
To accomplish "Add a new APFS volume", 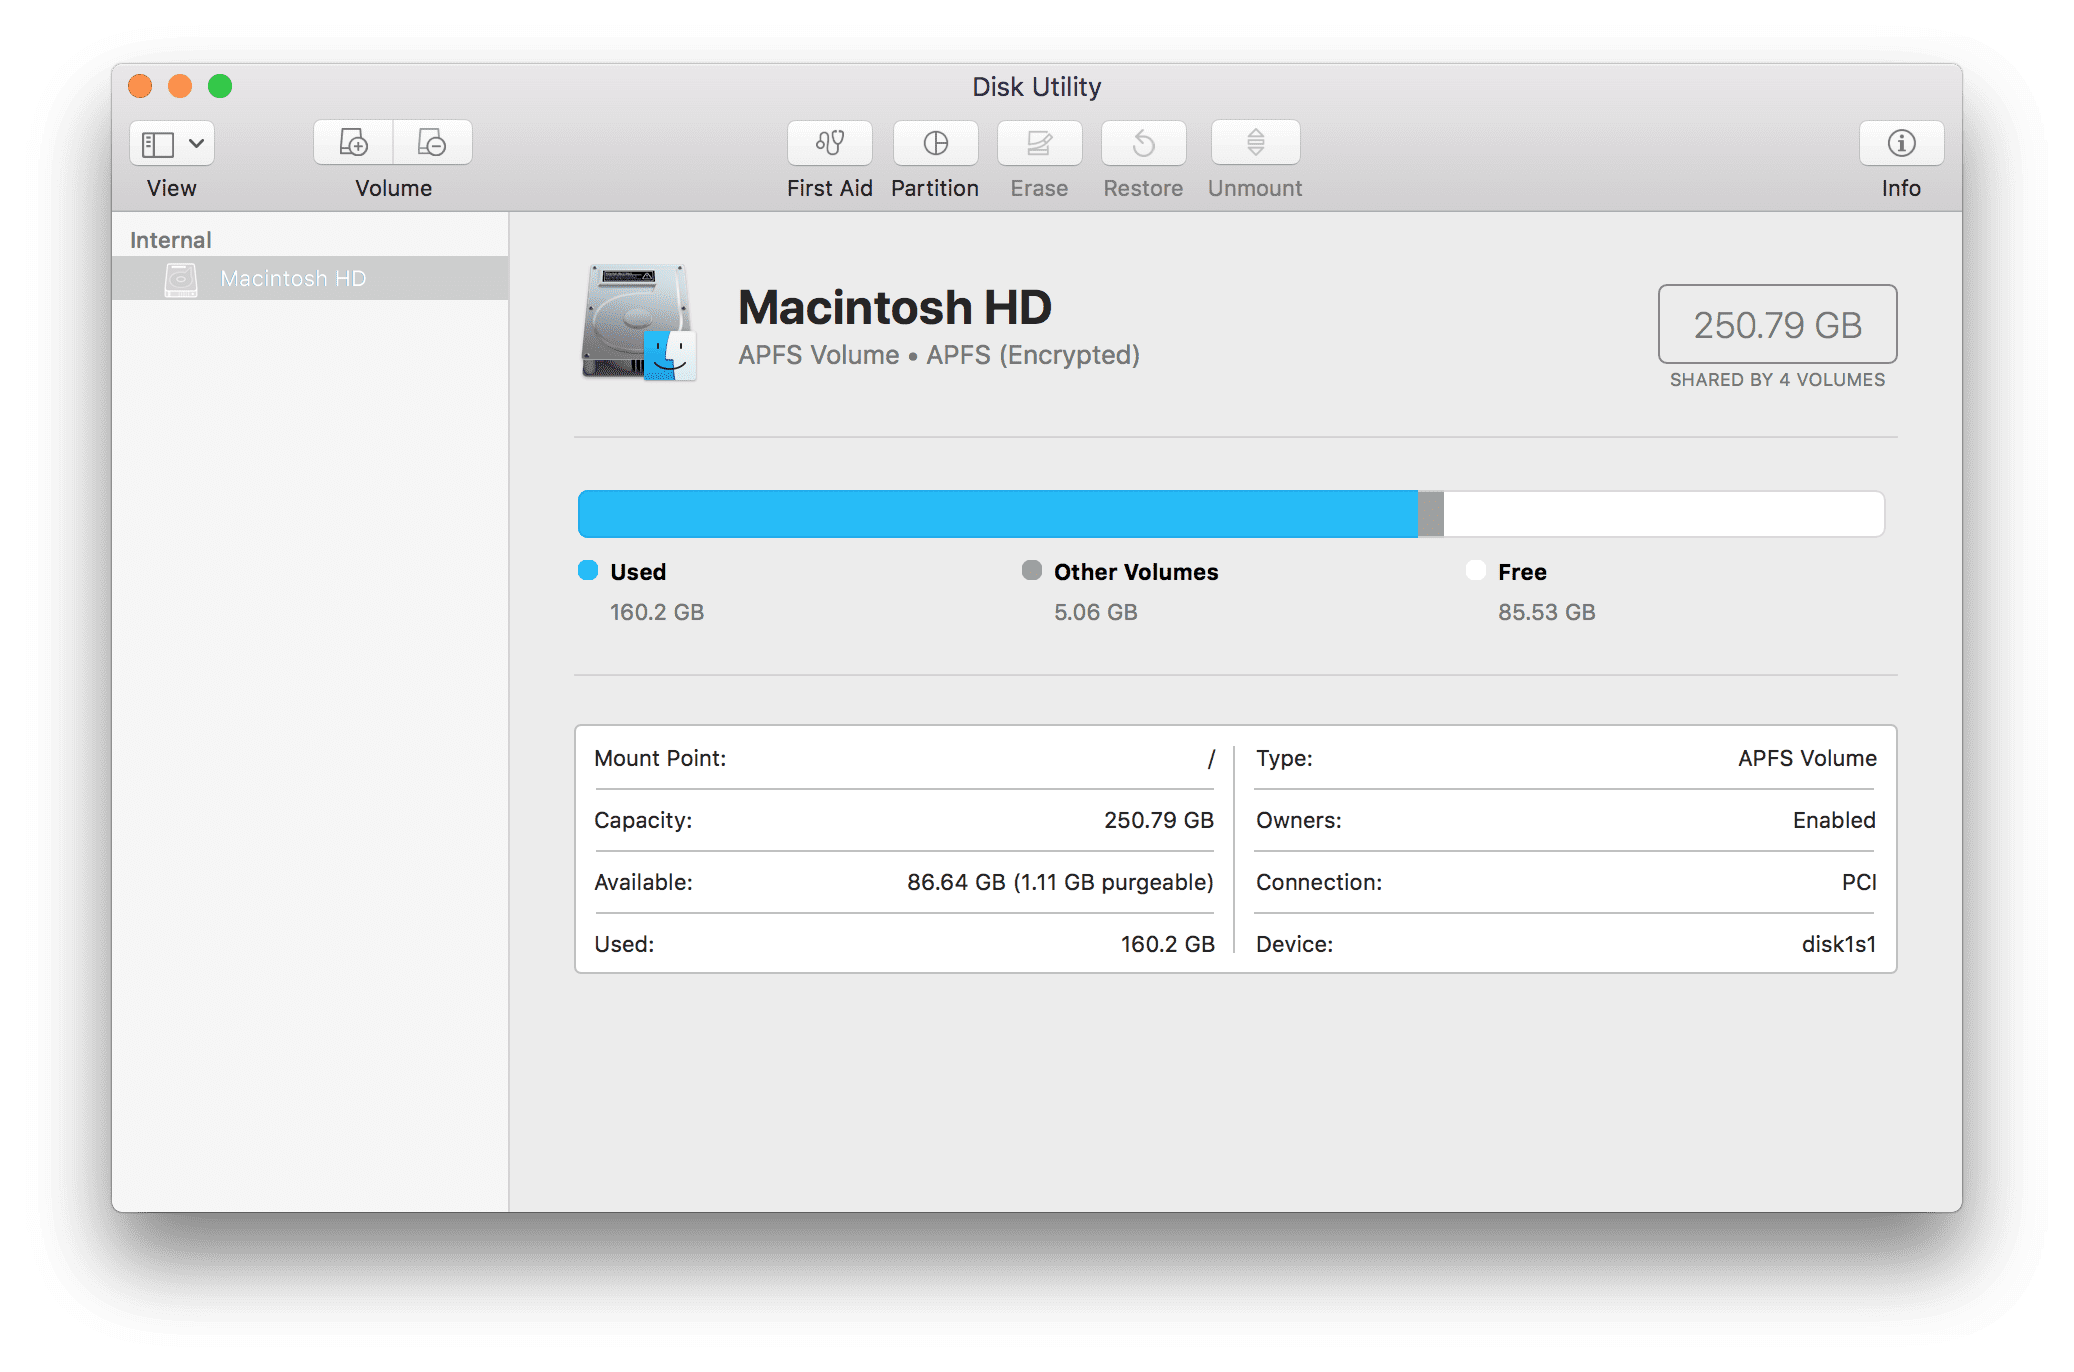I will click(x=353, y=143).
